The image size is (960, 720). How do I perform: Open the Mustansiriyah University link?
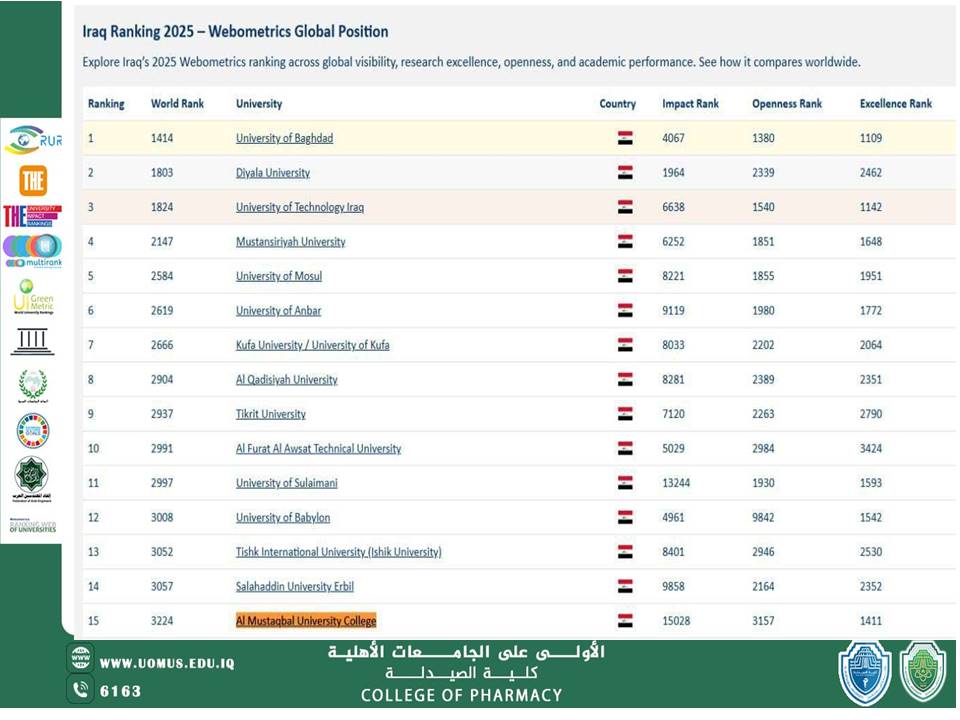pyautogui.click(x=291, y=242)
